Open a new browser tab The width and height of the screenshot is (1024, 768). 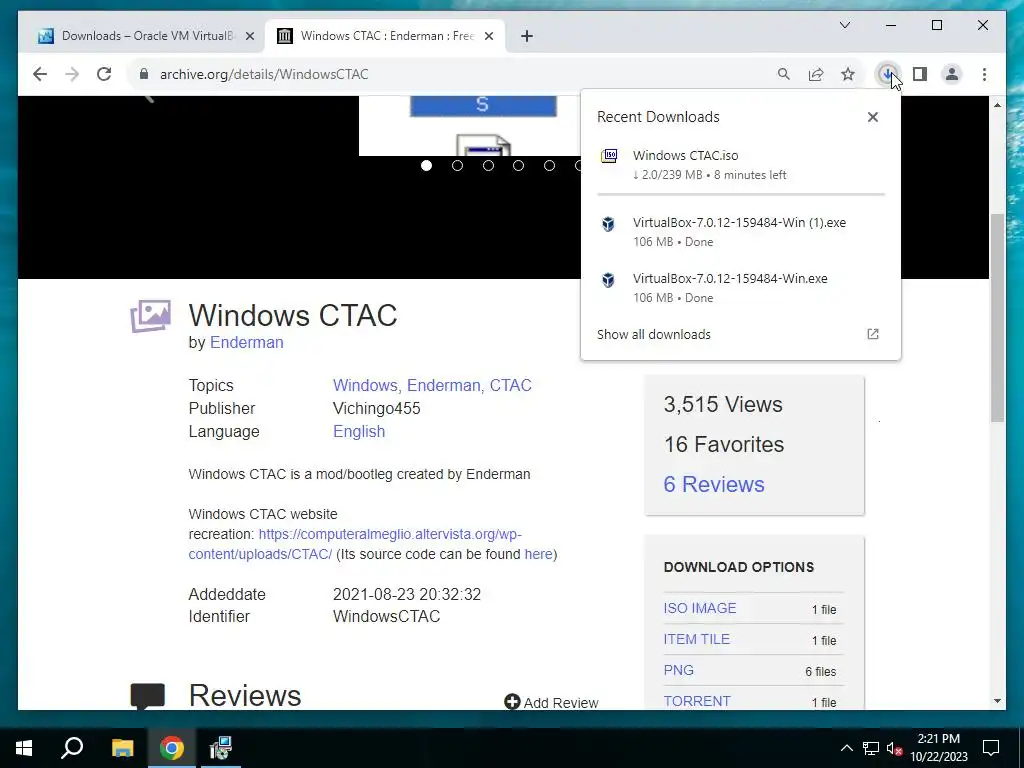tap(527, 36)
